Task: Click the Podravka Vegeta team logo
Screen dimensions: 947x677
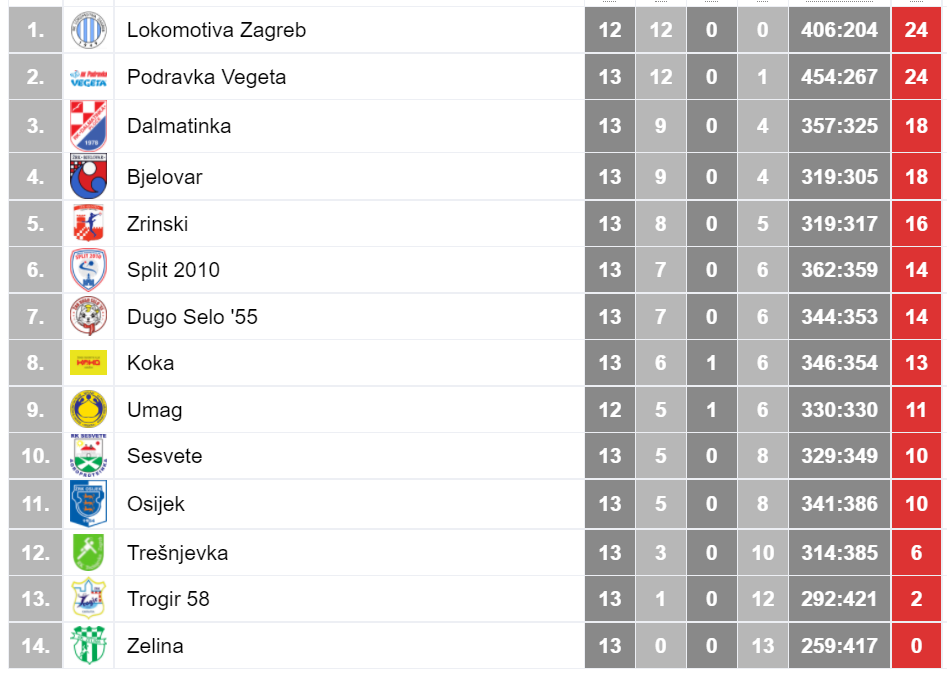Action: tap(88, 77)
